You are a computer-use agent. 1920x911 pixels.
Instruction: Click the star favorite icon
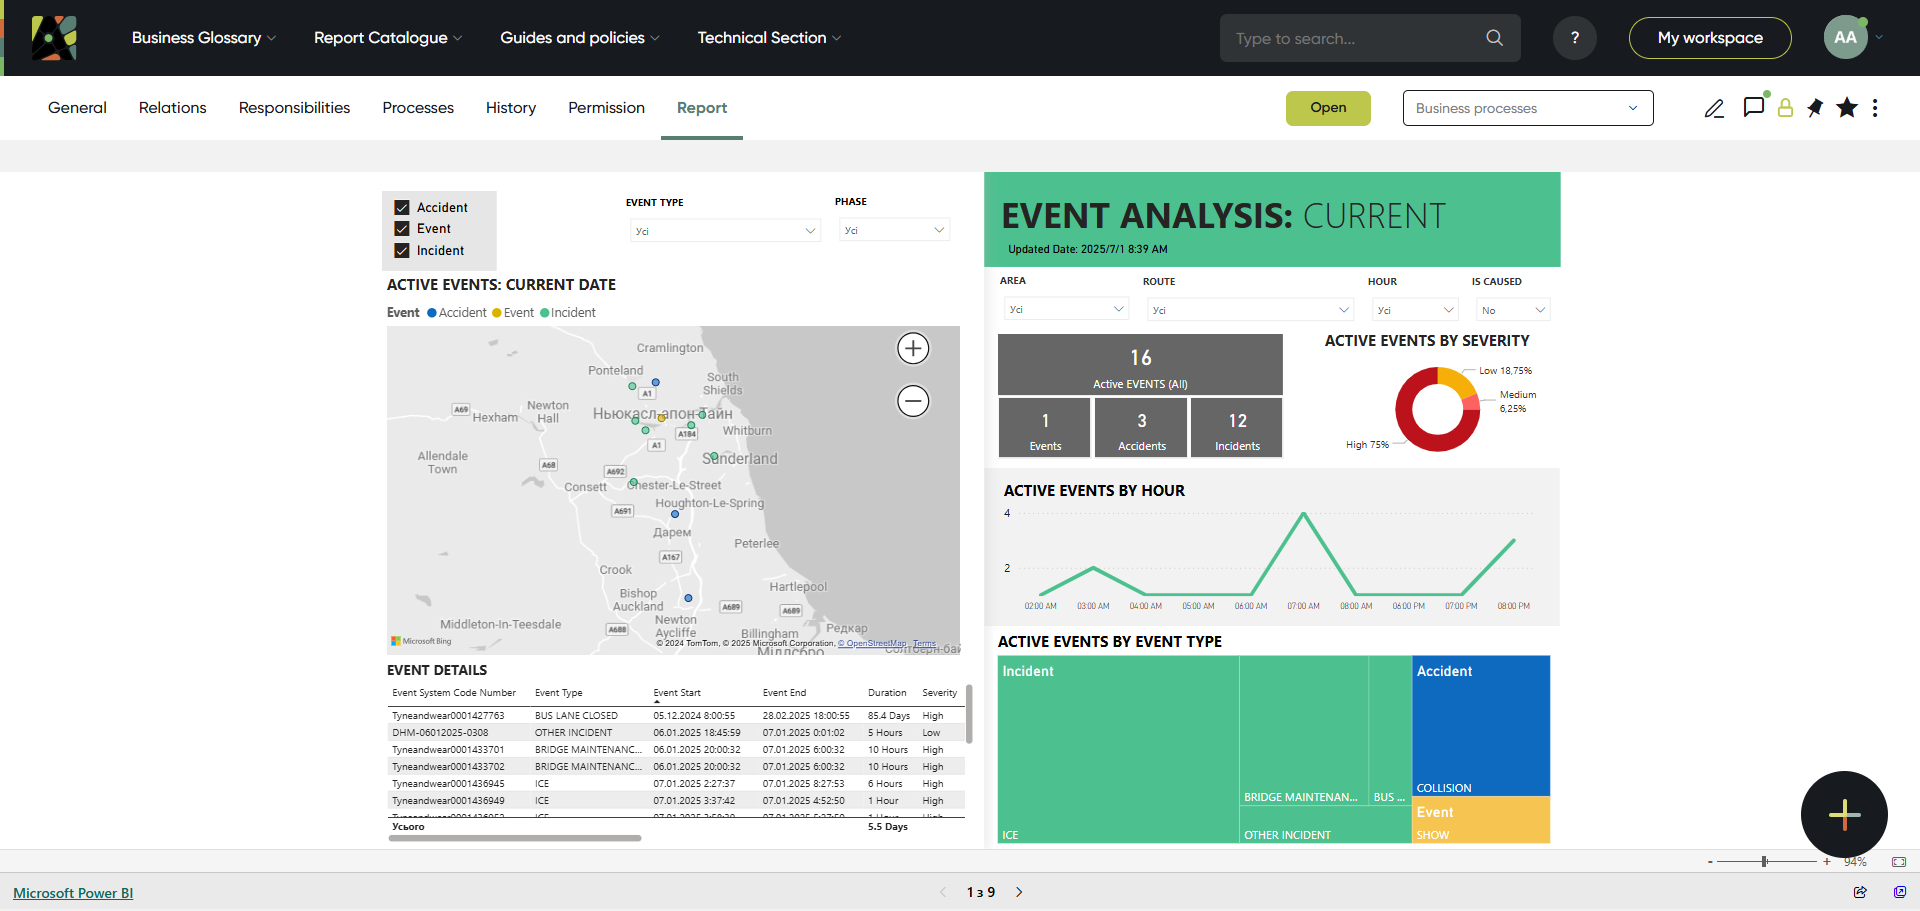1847,108
